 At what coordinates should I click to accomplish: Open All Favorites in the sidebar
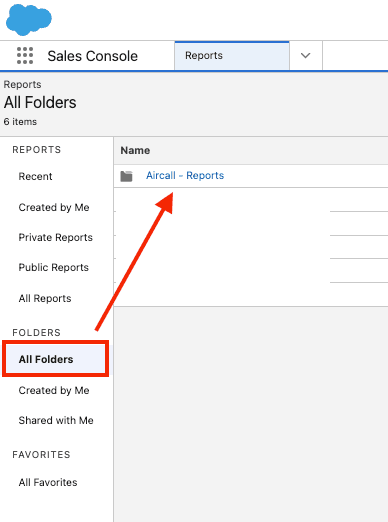click(x=48, y=482)
